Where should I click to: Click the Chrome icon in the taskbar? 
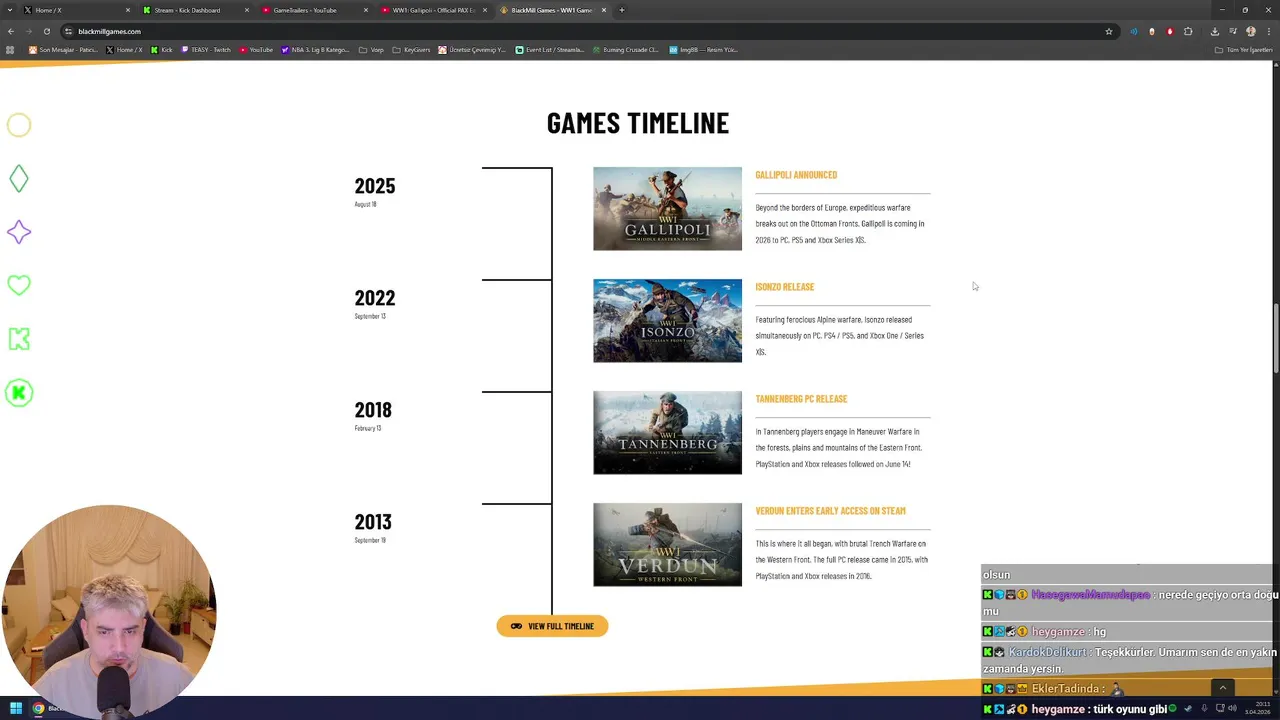(38, 708)
